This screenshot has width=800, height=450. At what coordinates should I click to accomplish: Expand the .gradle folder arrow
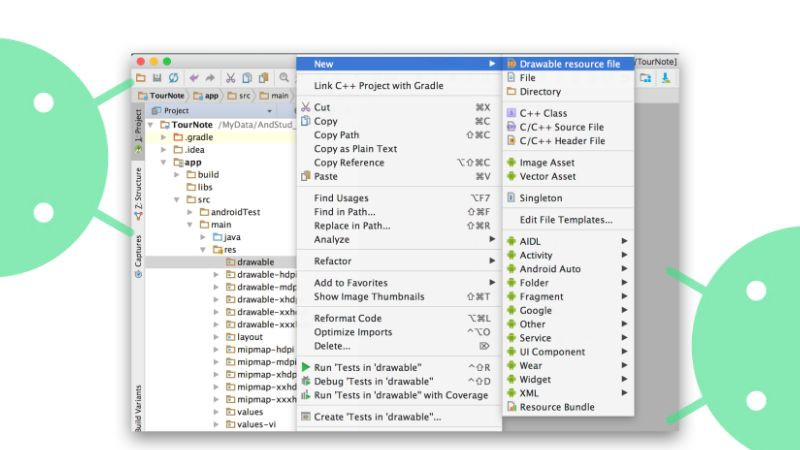click(164, 137)
